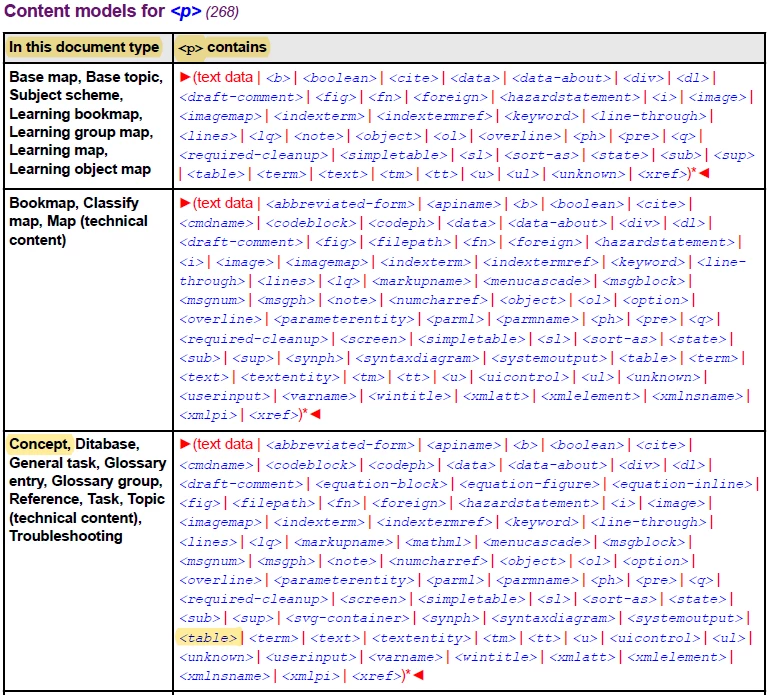The width and height of the screenshot is (769, 695).
Task: Click <parameterentity> in the Bookmap row
Action: point(344,320)
